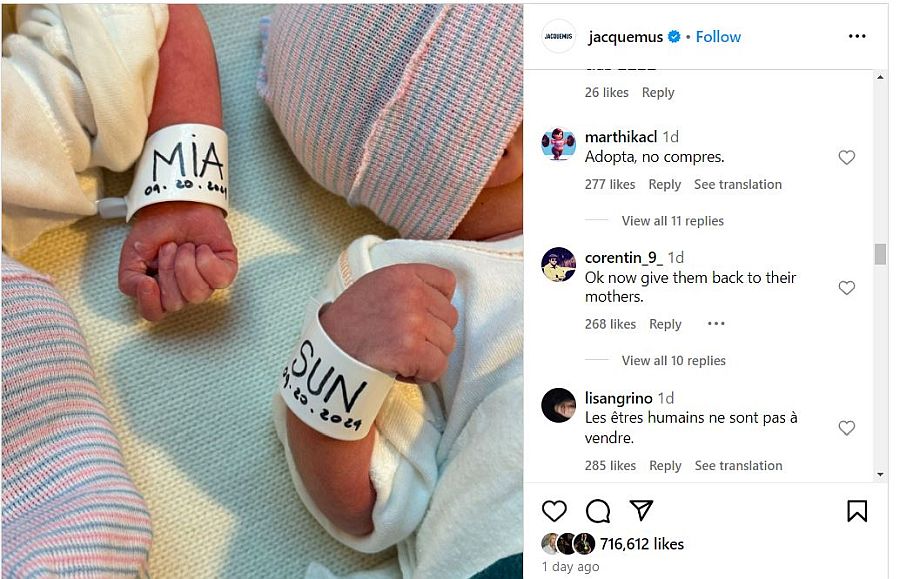Share the post via paper plane icon
Screen dimensions: 900x579
[641, 510]
